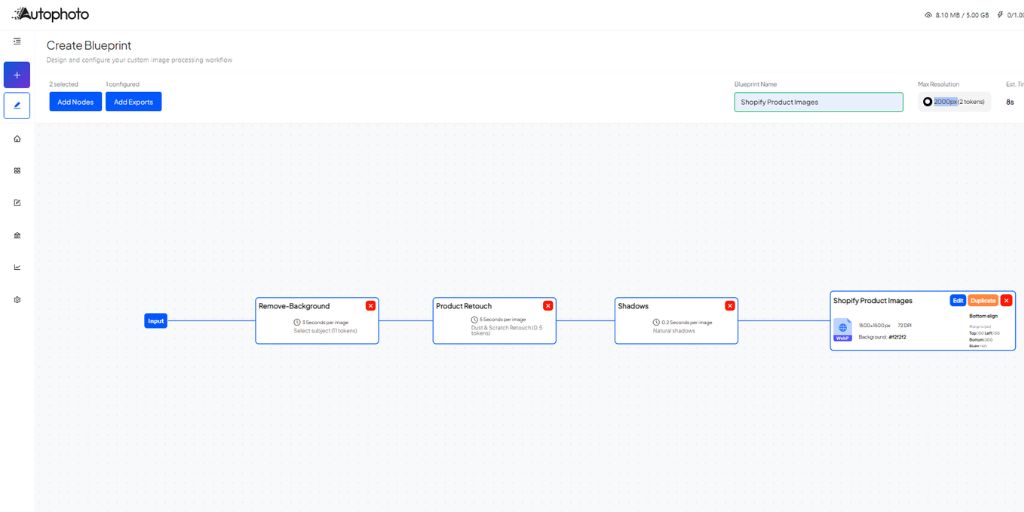Duplicate the Shopify Product Images export
The height and width of the screenshot is (512, 1024).
(983, 300)
